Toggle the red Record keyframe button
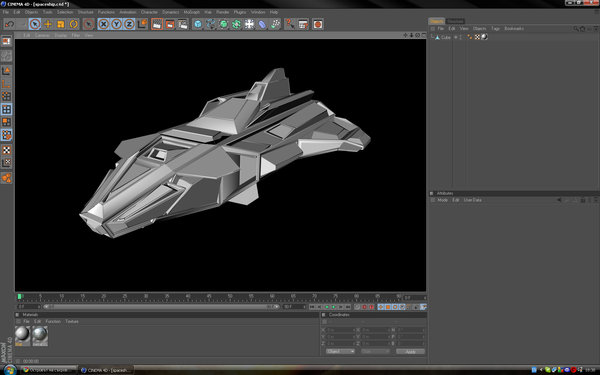Screen dimensions: 600x375 (x=364, y=307)
